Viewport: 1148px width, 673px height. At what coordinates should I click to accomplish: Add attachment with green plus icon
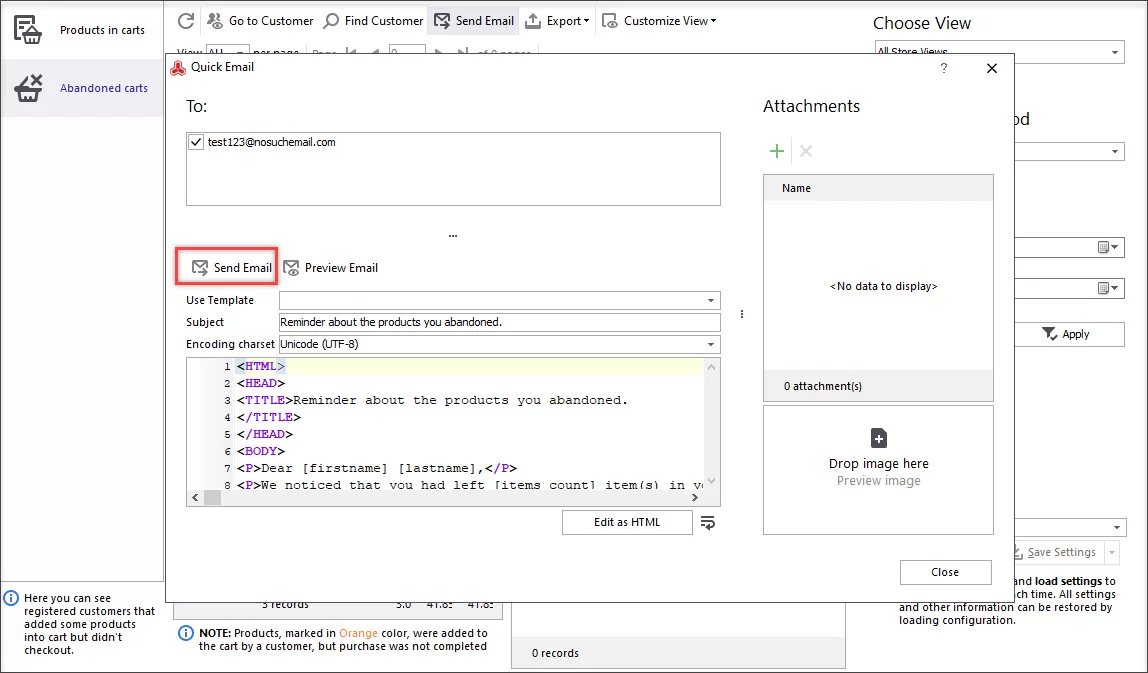777,151
